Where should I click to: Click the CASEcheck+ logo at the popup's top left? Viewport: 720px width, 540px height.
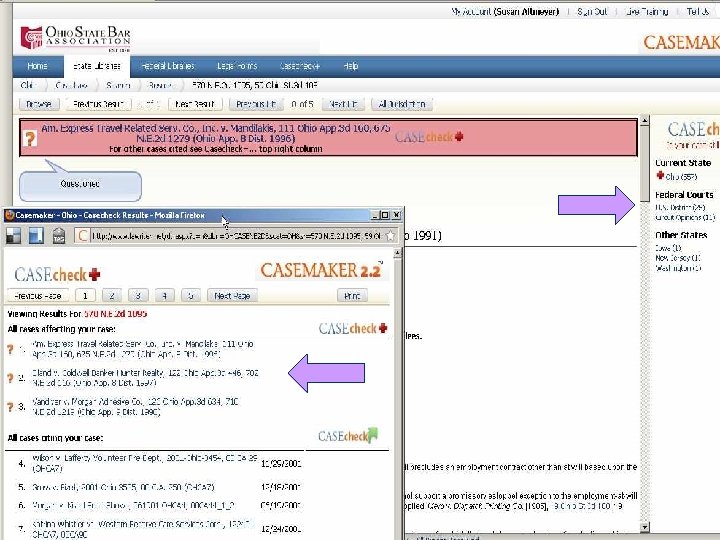click(x=57, y=275)
